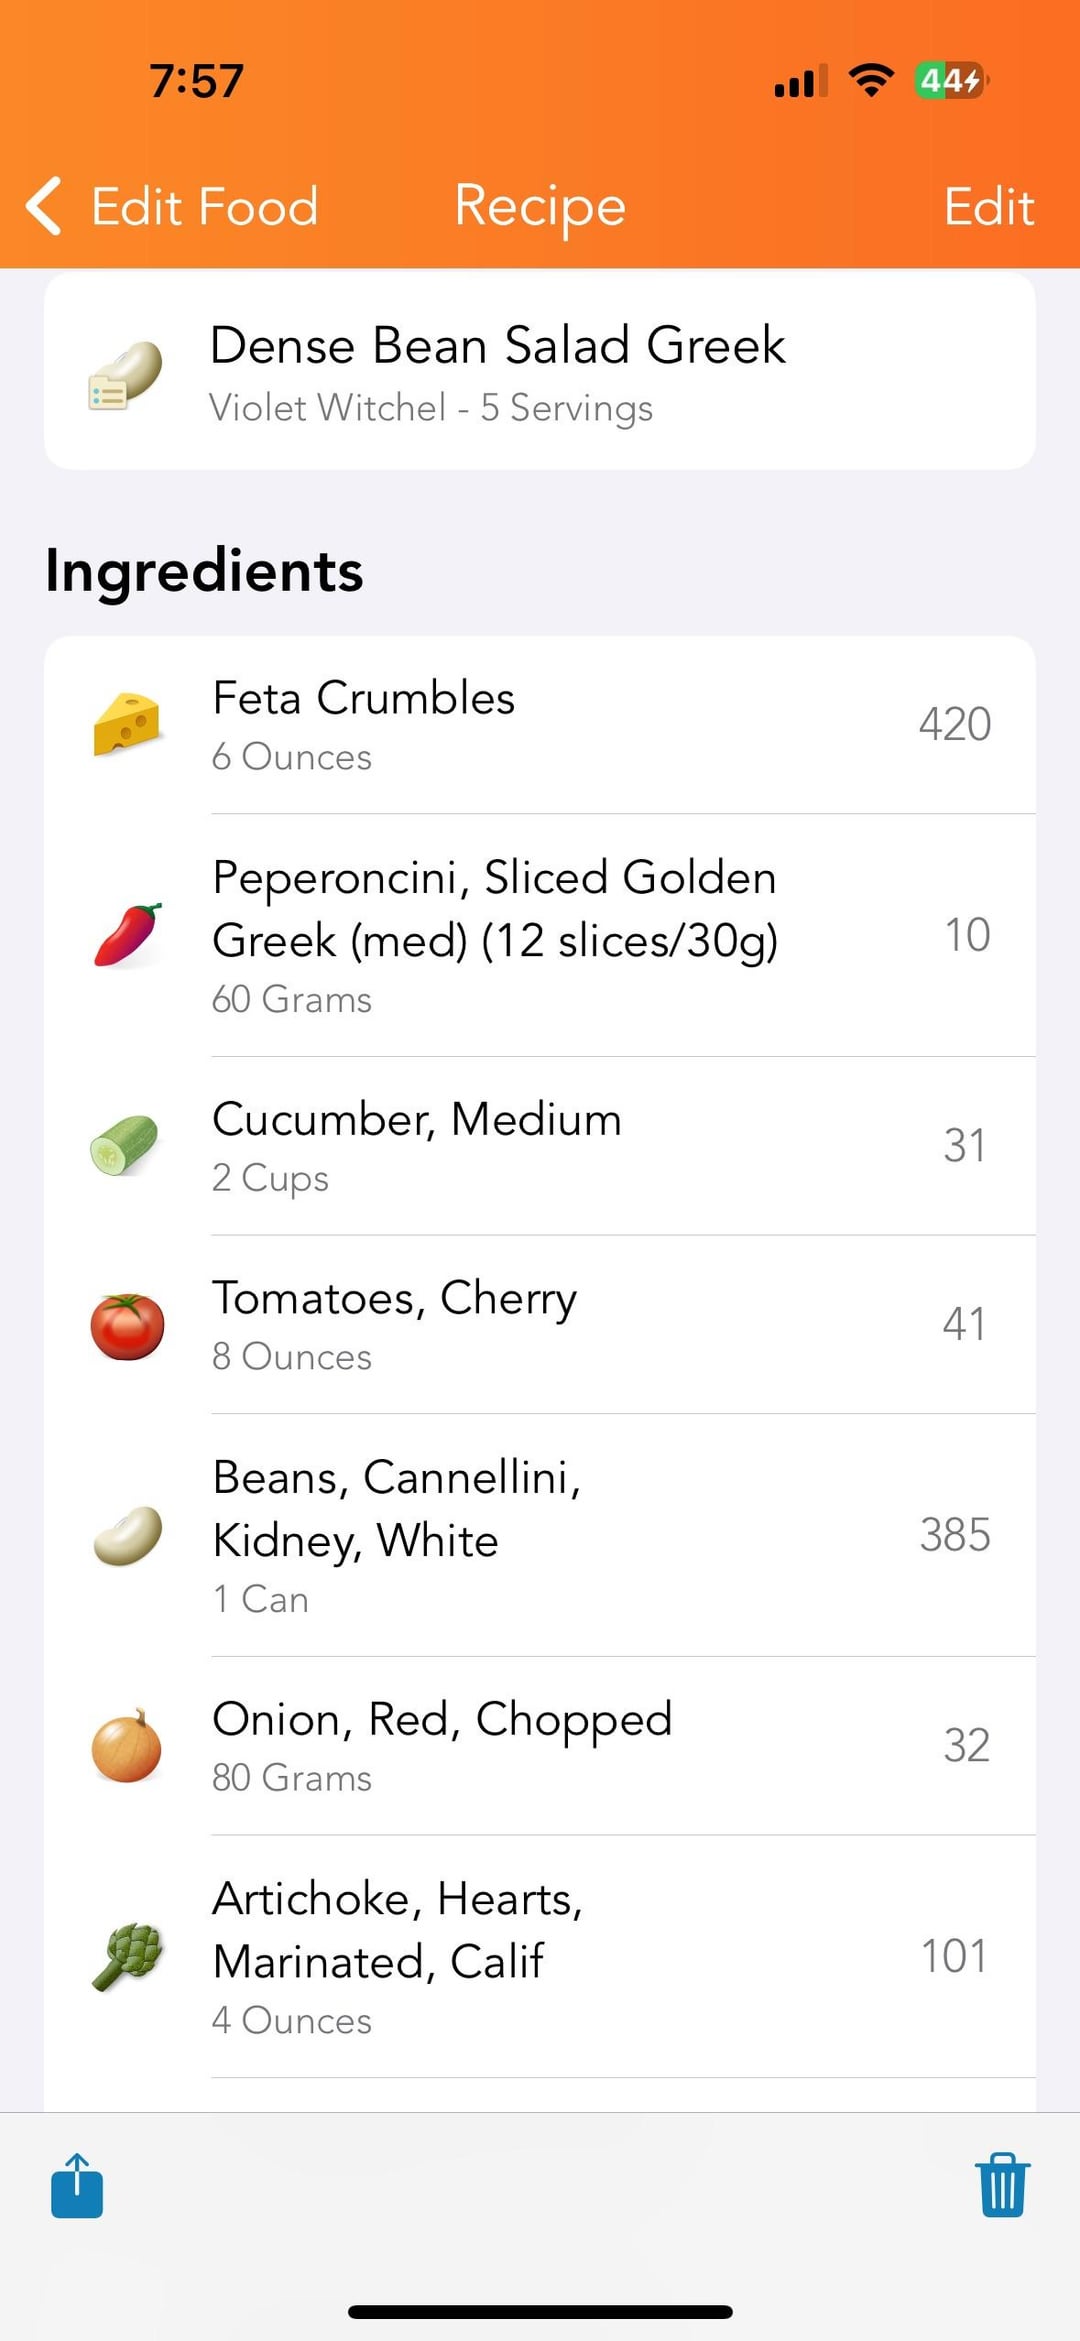Tap the back chevron arrow
The height and width of the screenshot is (2341, 1080).
(44, 206)
